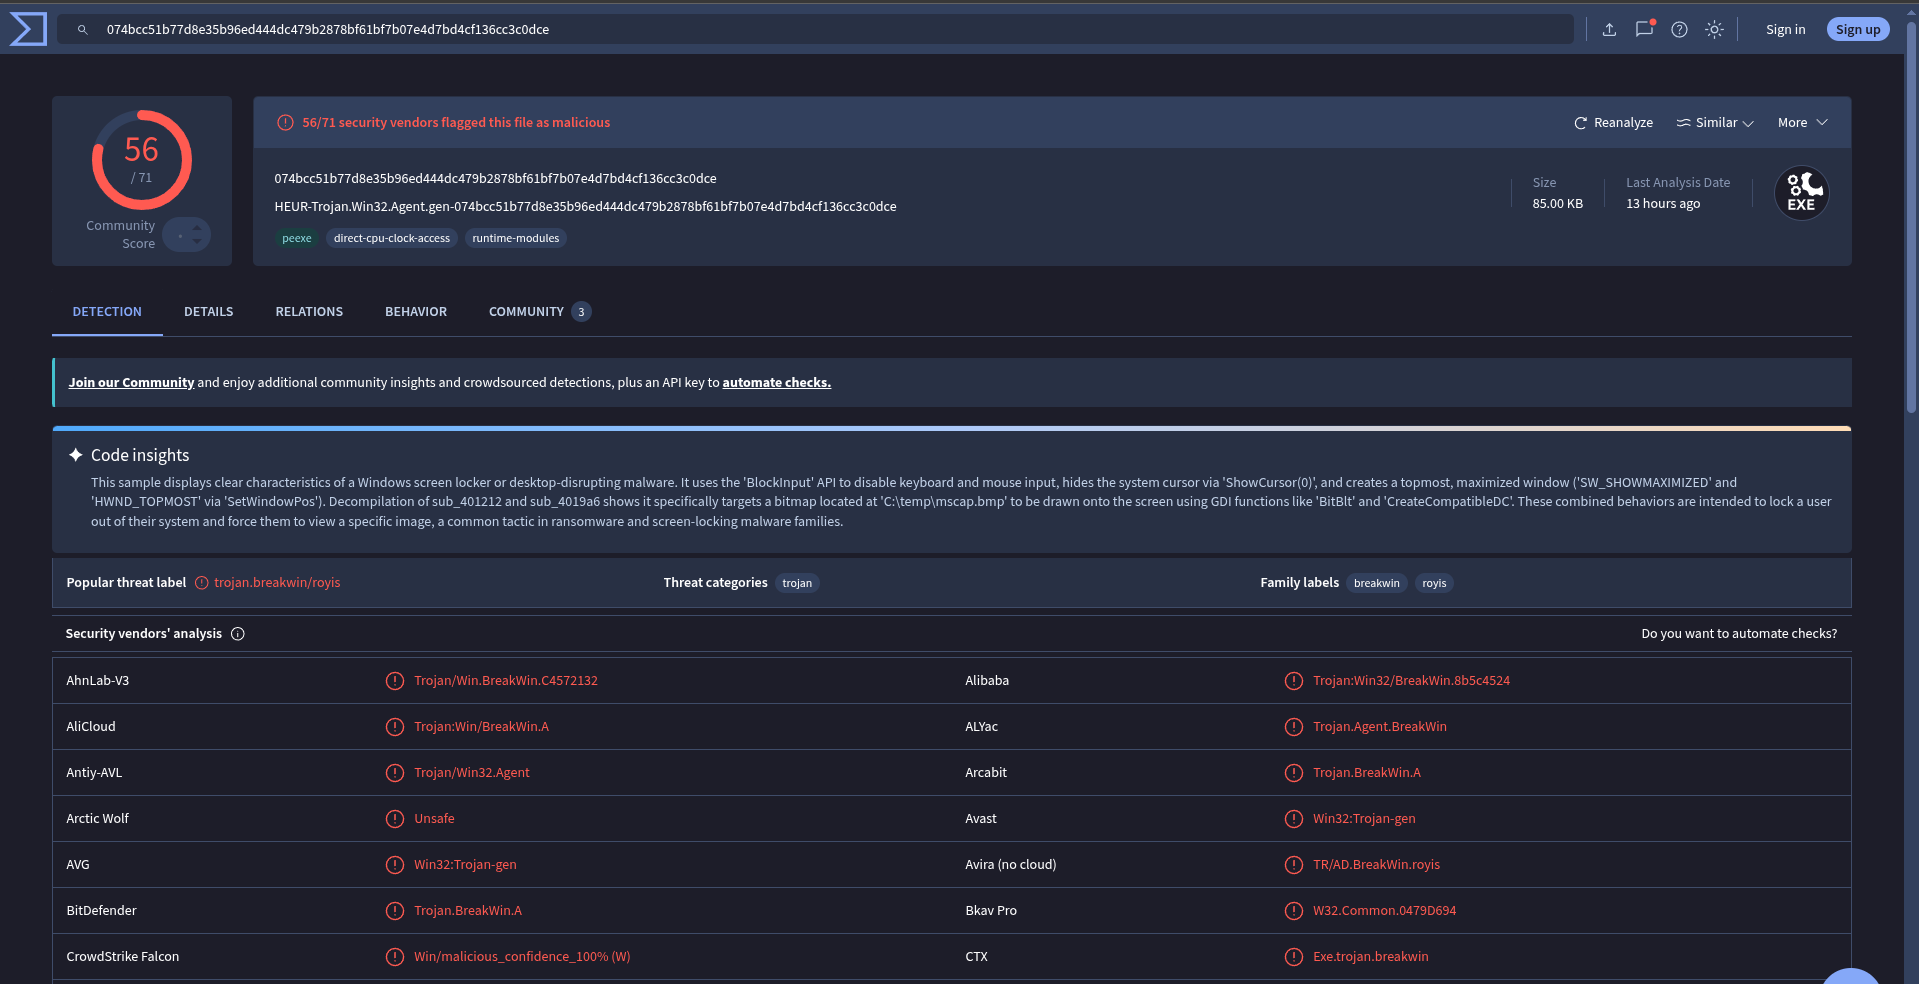Open the Details tab
This screenshot has height=984, width=1919.
click(x=209, y=312)
